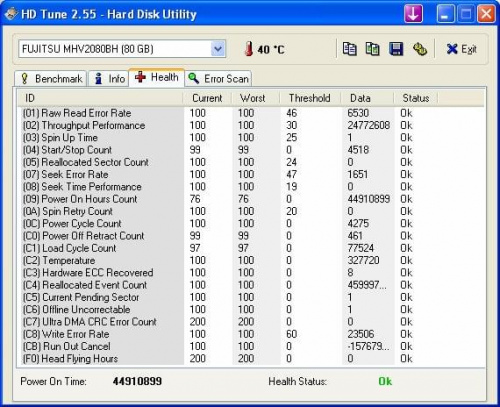
Task: Click the thermometer temperature icon
Action: pyautogui.click(x=249, y=49)
